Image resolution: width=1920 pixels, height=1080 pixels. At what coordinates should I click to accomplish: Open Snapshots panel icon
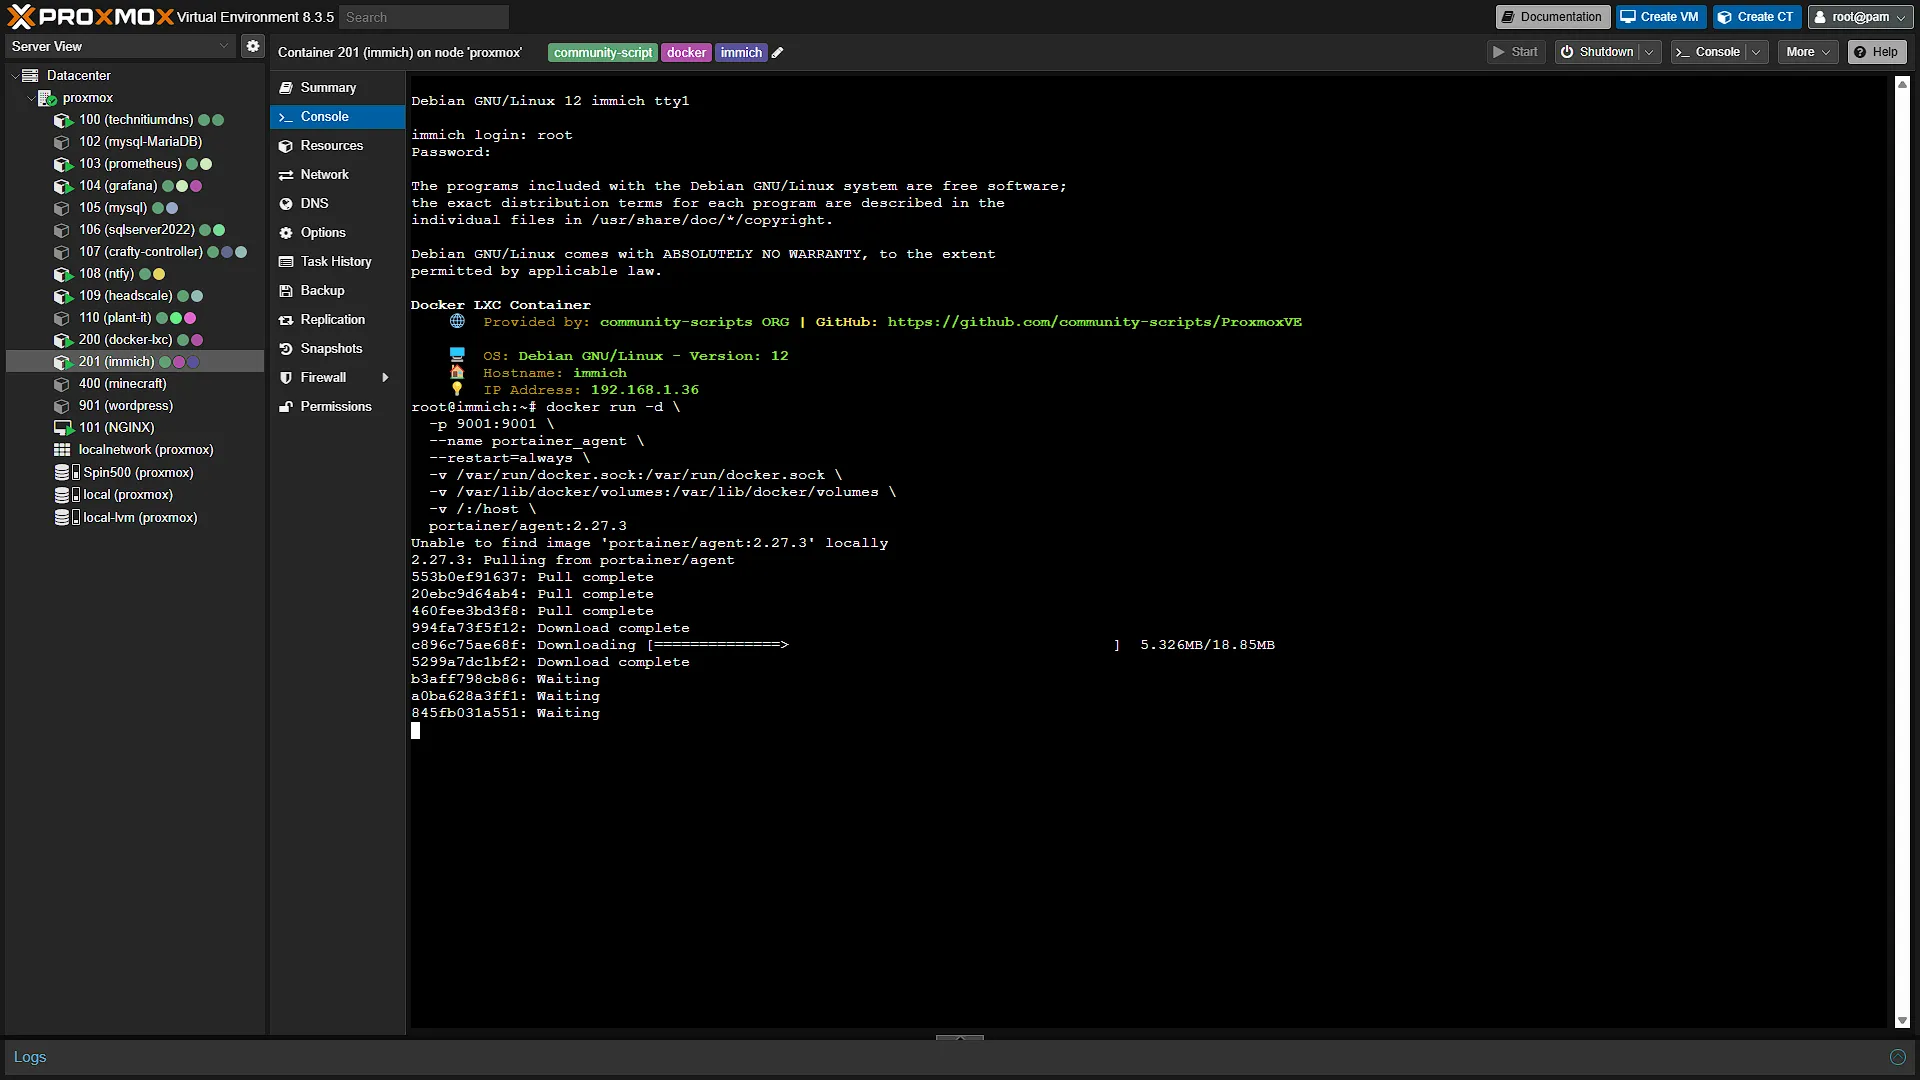tap(286, 349)
